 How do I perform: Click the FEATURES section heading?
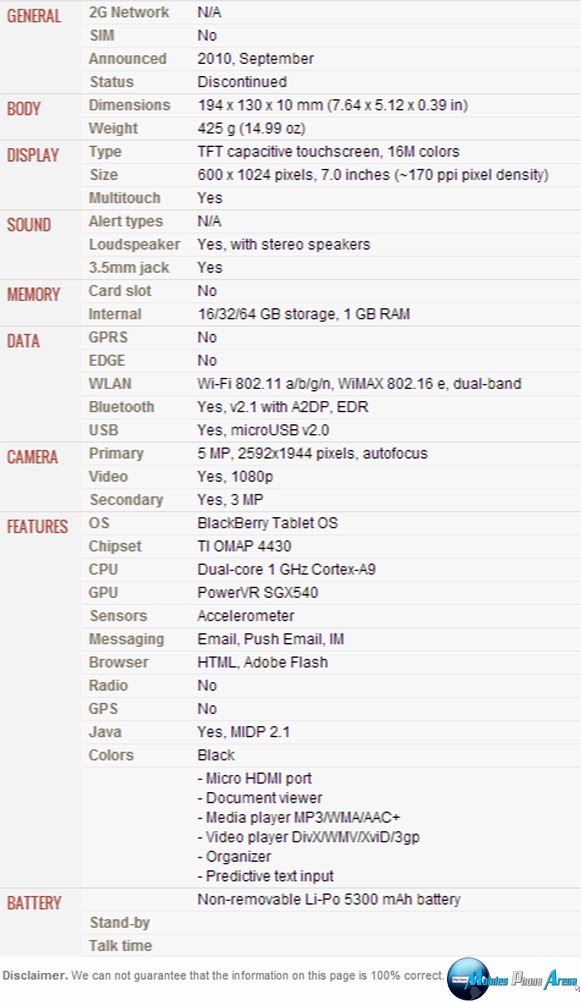click(x=37, y=527)
